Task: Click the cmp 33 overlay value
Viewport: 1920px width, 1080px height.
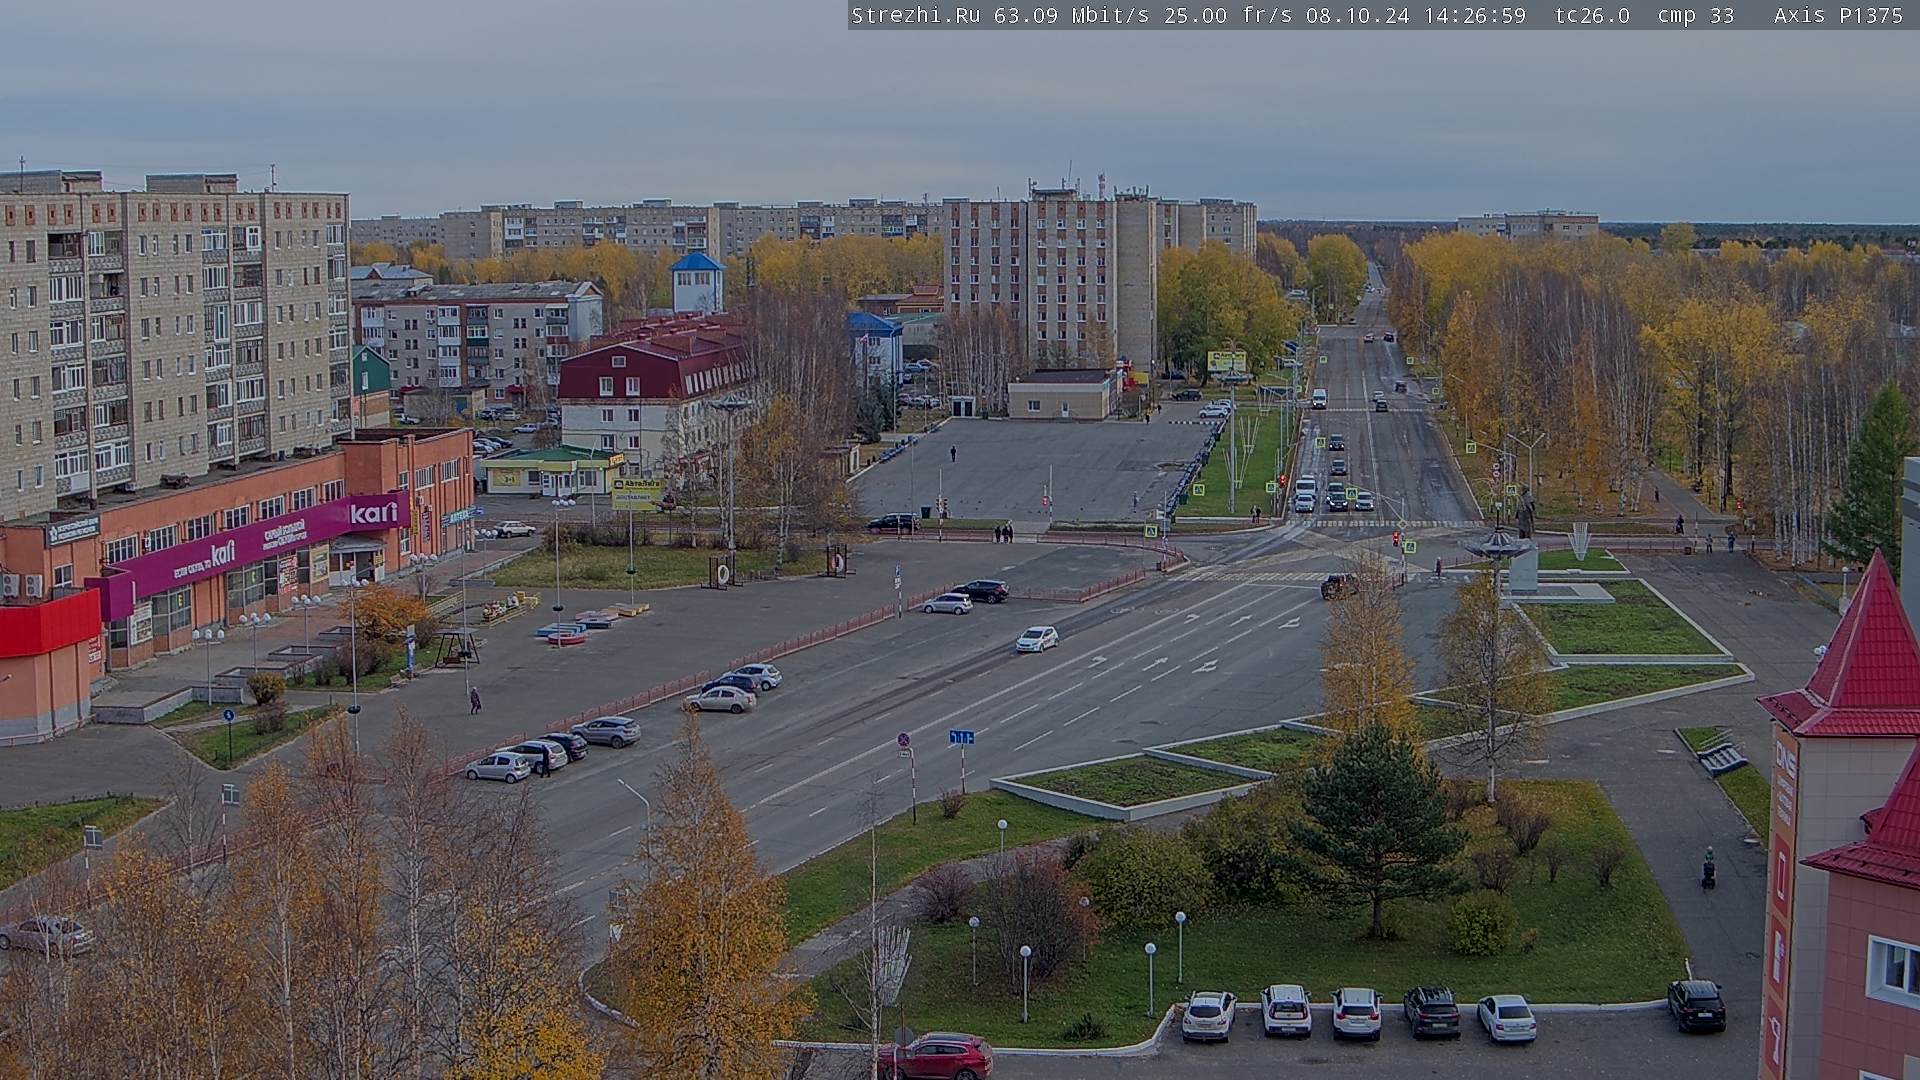Action: click(x=1695, y=15)
